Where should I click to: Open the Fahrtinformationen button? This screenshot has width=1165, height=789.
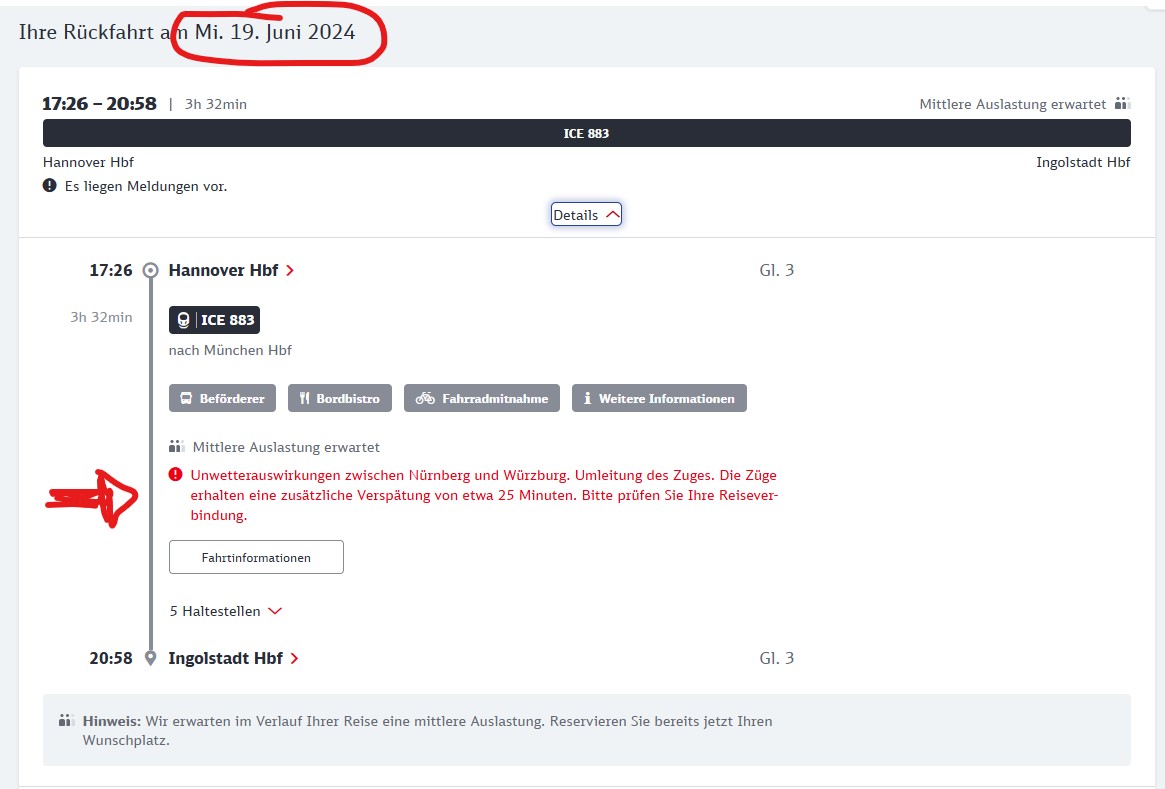pos(256,557)
